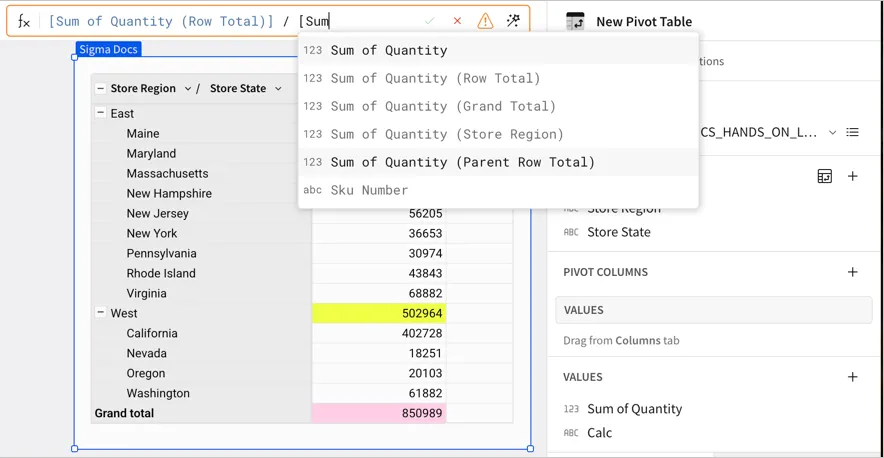Click the orange warning triangle icon

[485, 21]
